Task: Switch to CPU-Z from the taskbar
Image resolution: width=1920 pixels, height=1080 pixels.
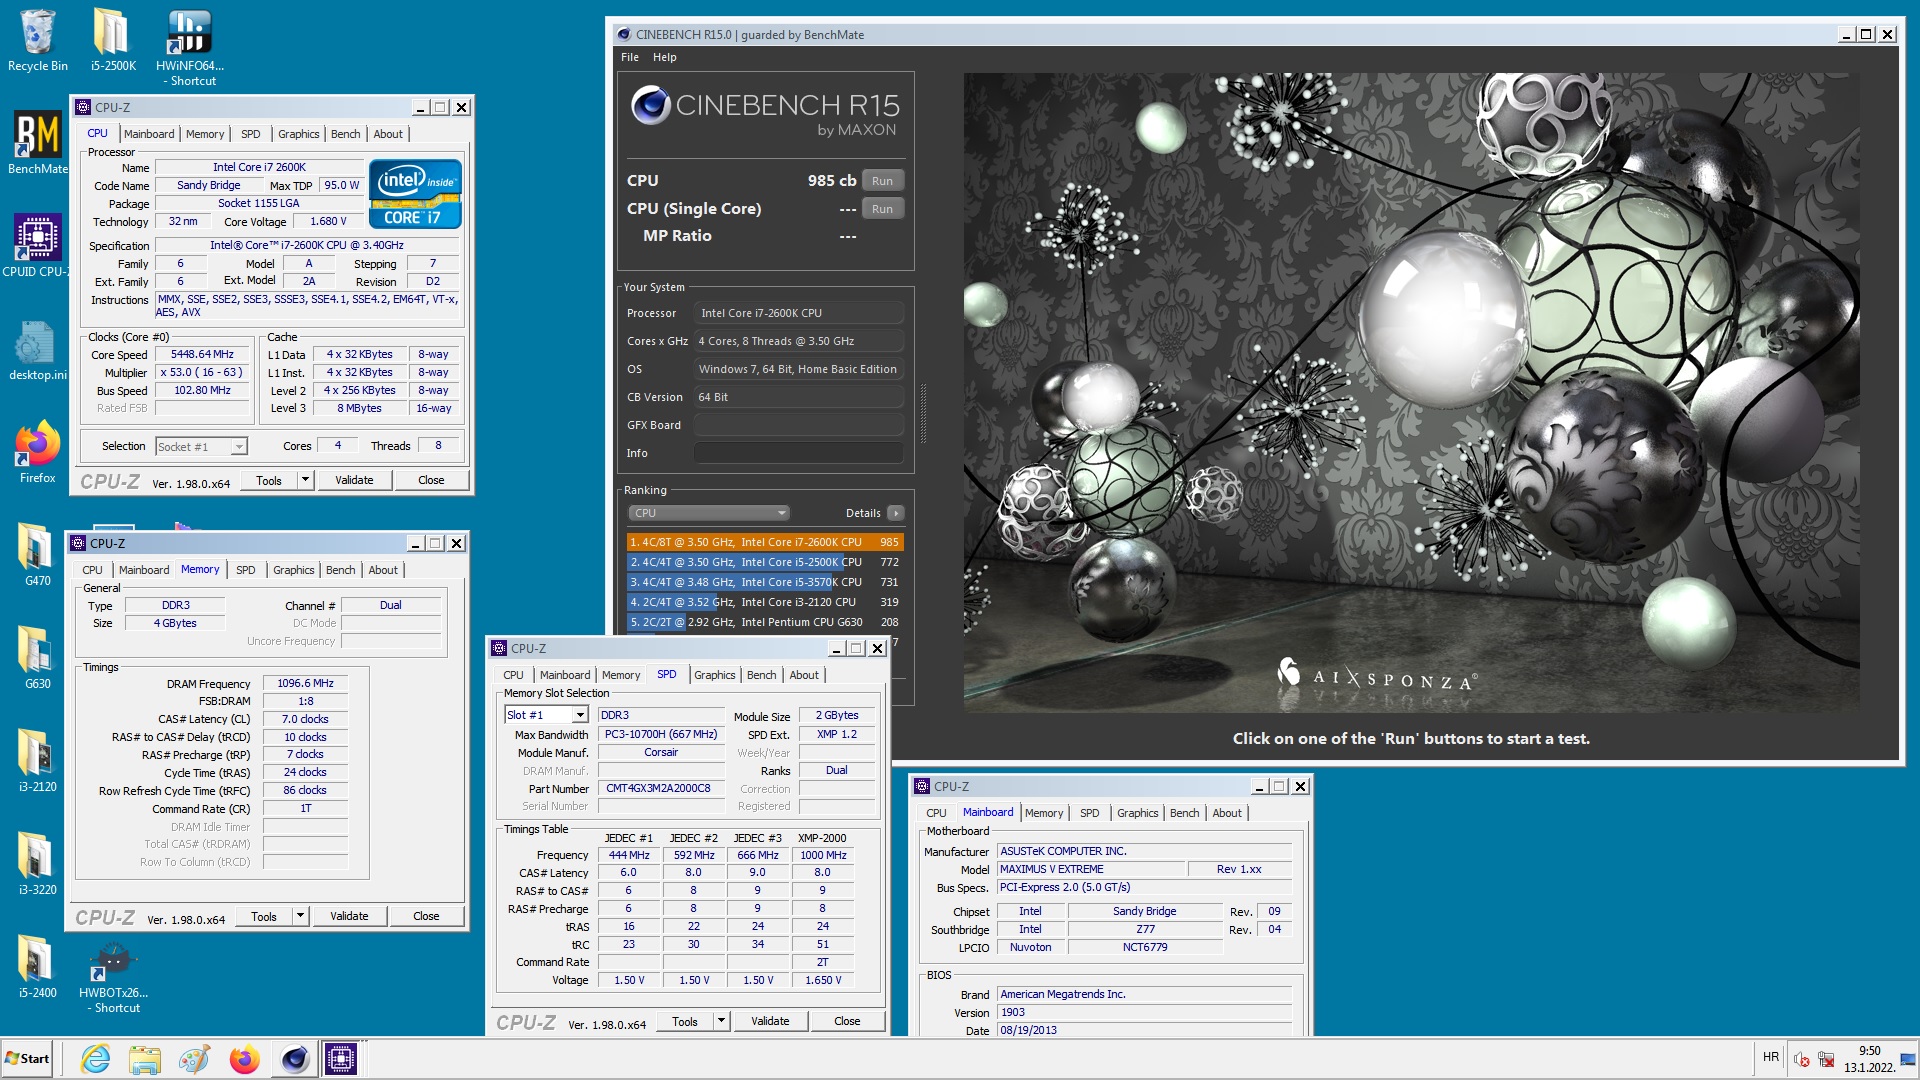Action: tap(341, 1059)
